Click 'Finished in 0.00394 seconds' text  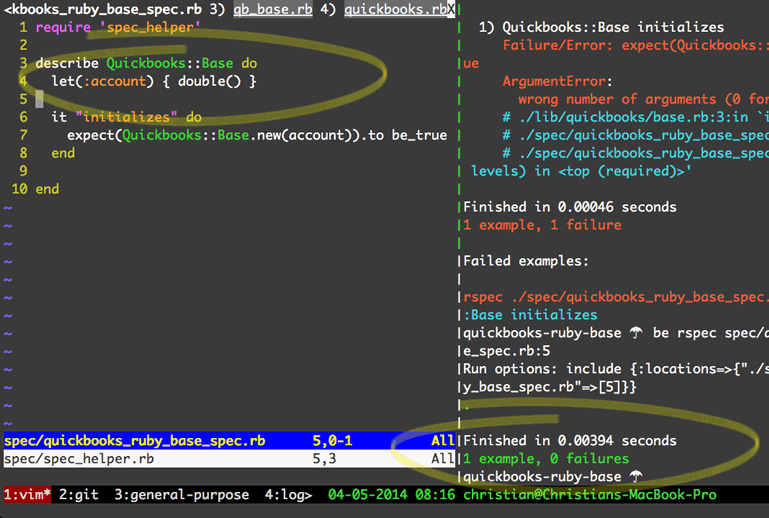tap(570, 440)
